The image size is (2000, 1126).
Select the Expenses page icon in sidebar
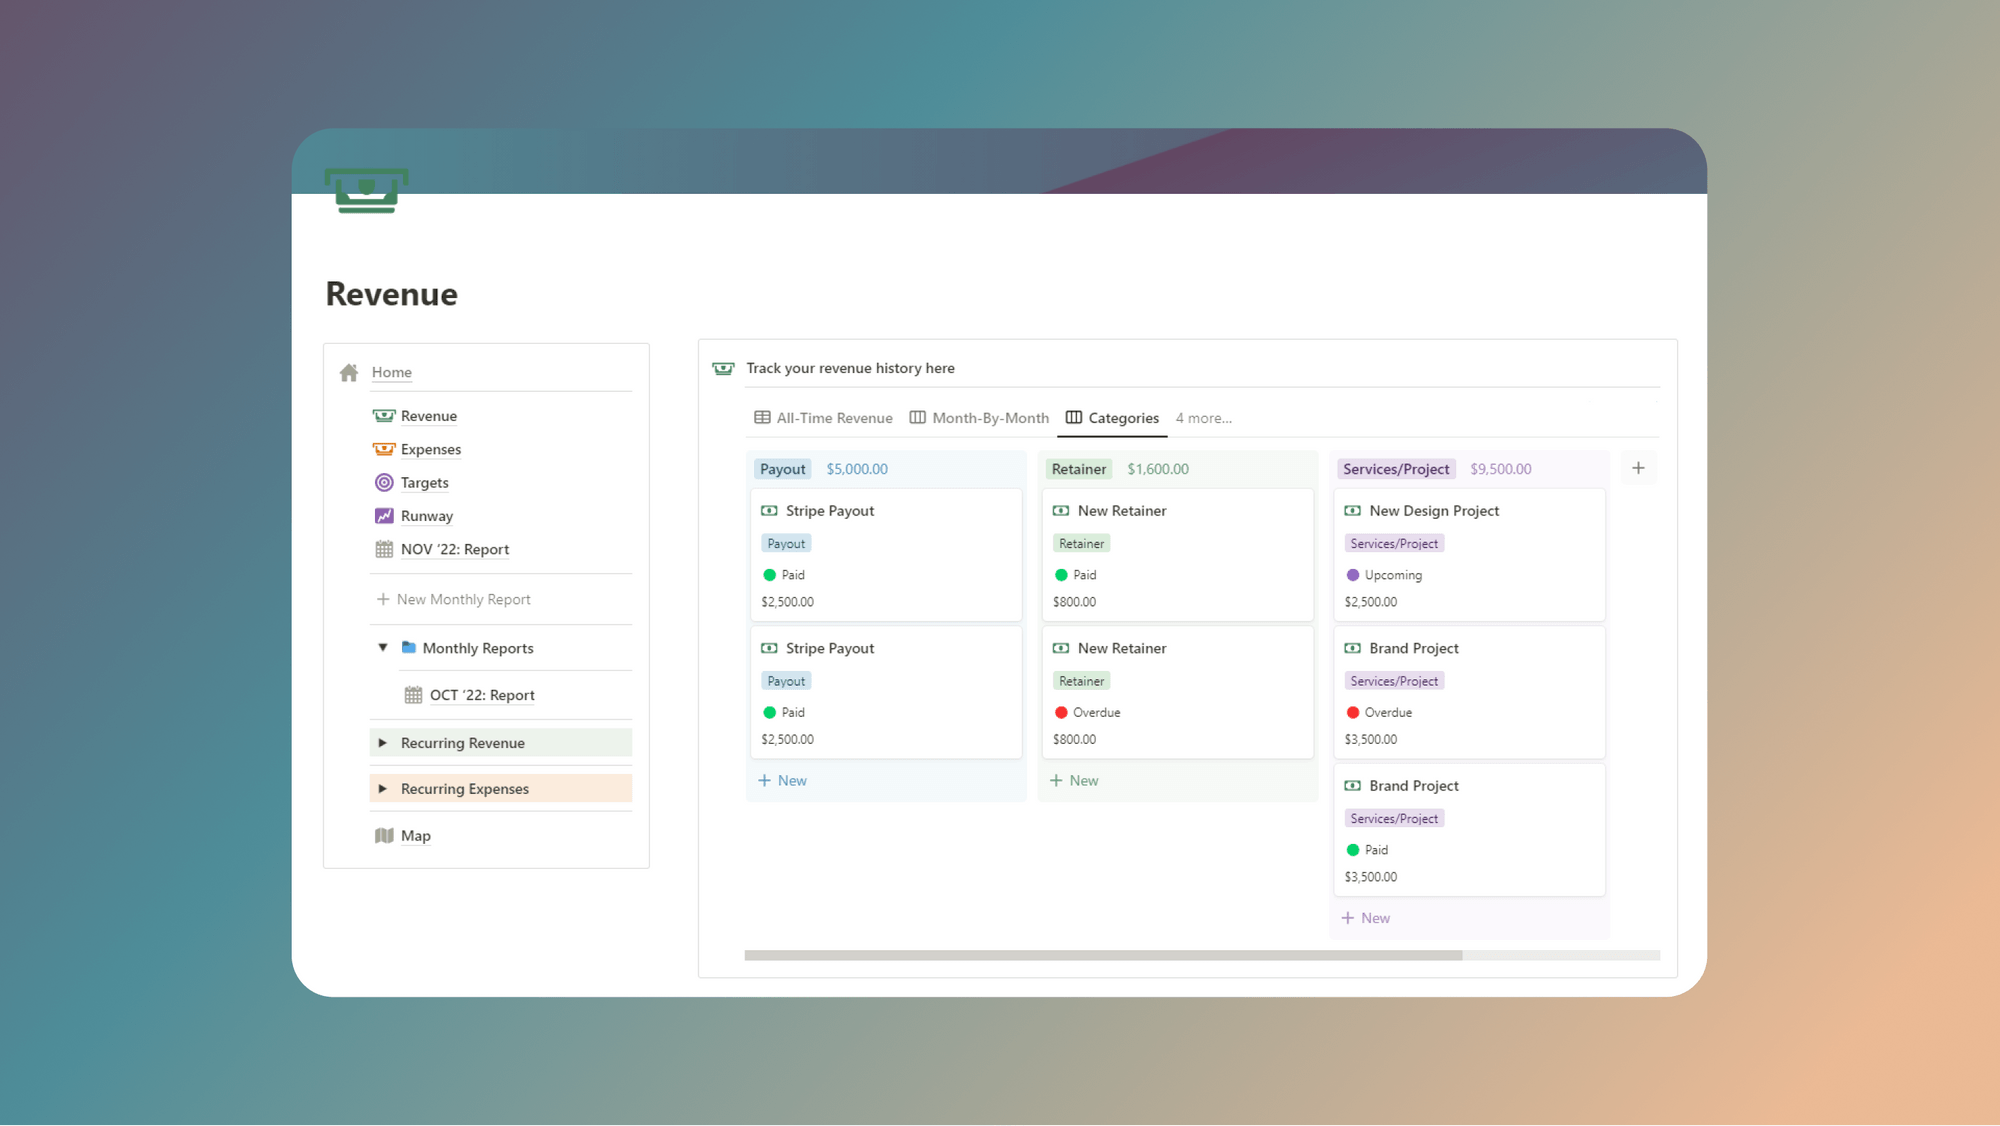(383, 449)
